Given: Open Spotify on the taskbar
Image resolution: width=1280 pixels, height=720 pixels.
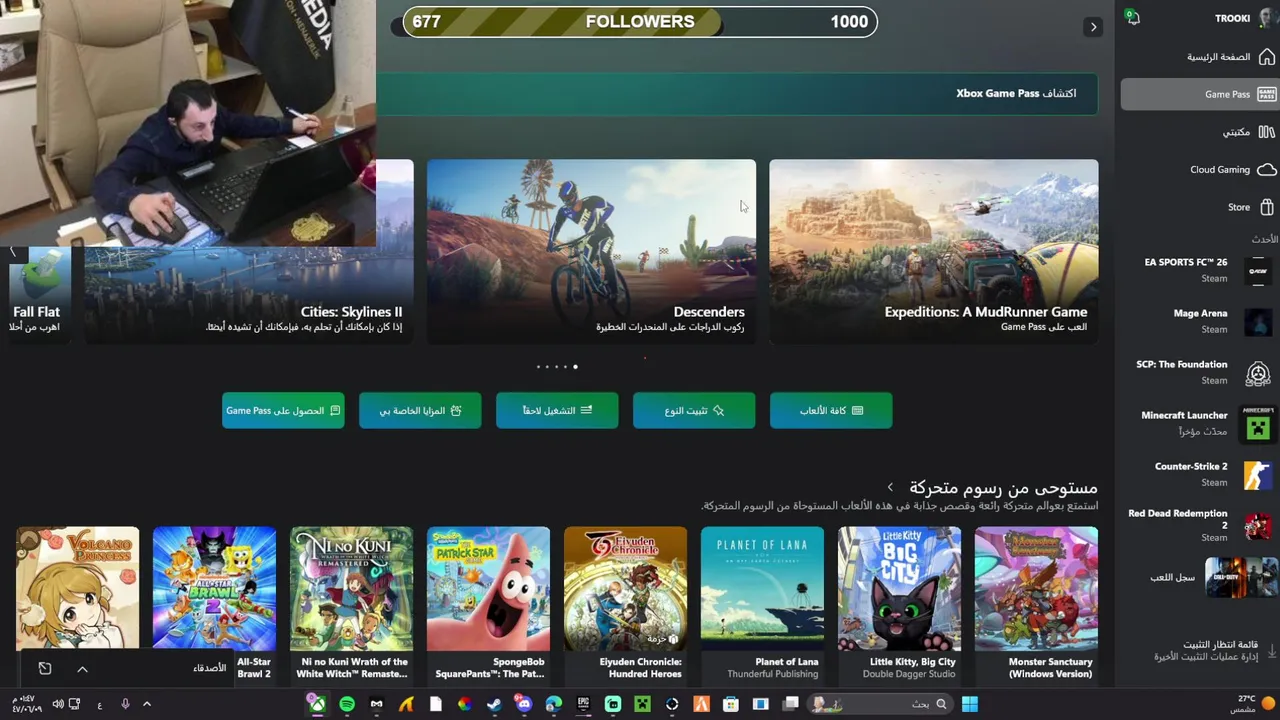Looking at the screenshot, I should pos(347,705).
